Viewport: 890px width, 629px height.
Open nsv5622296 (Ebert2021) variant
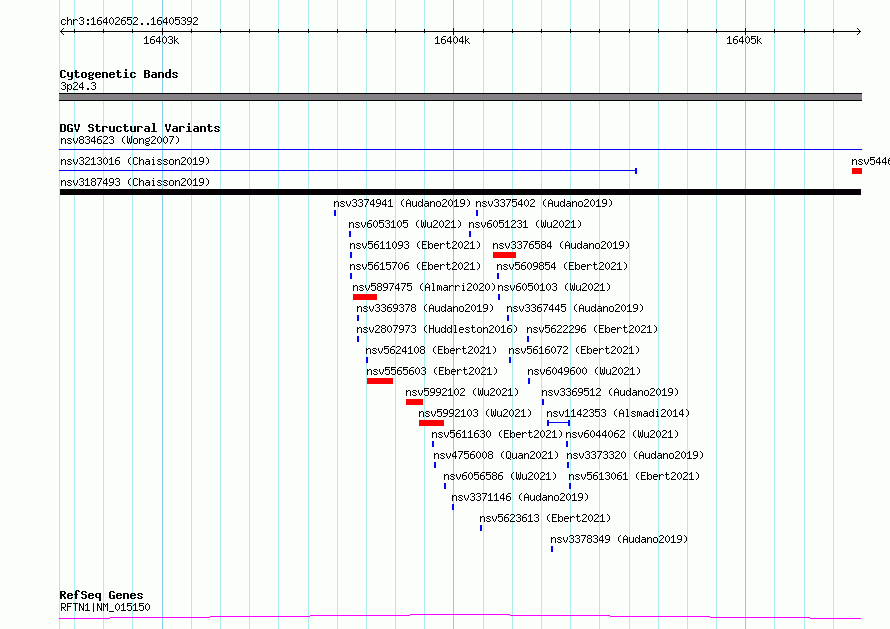(x=592, y=329)
